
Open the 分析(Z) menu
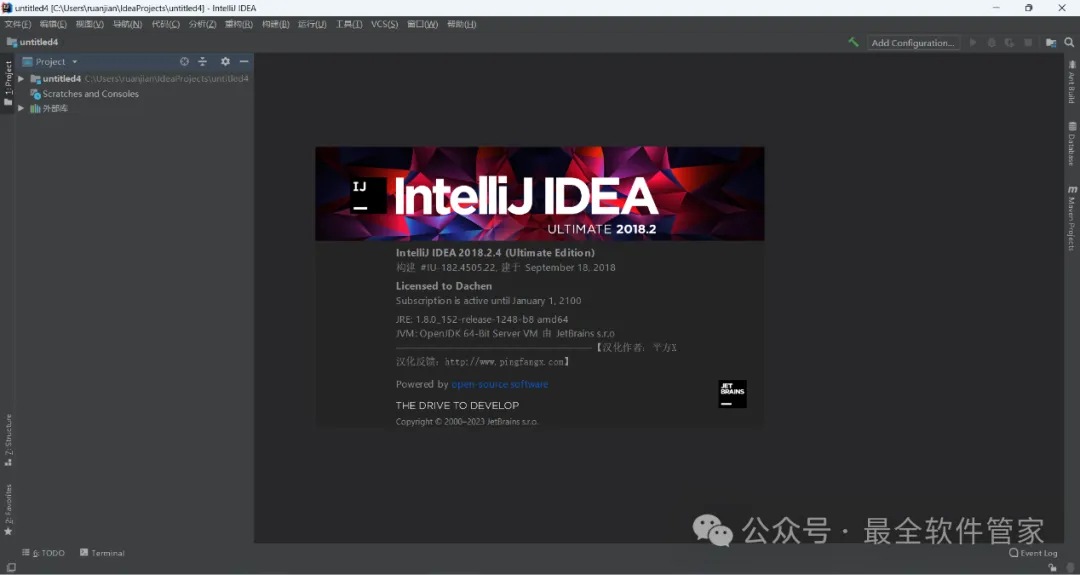202,24
